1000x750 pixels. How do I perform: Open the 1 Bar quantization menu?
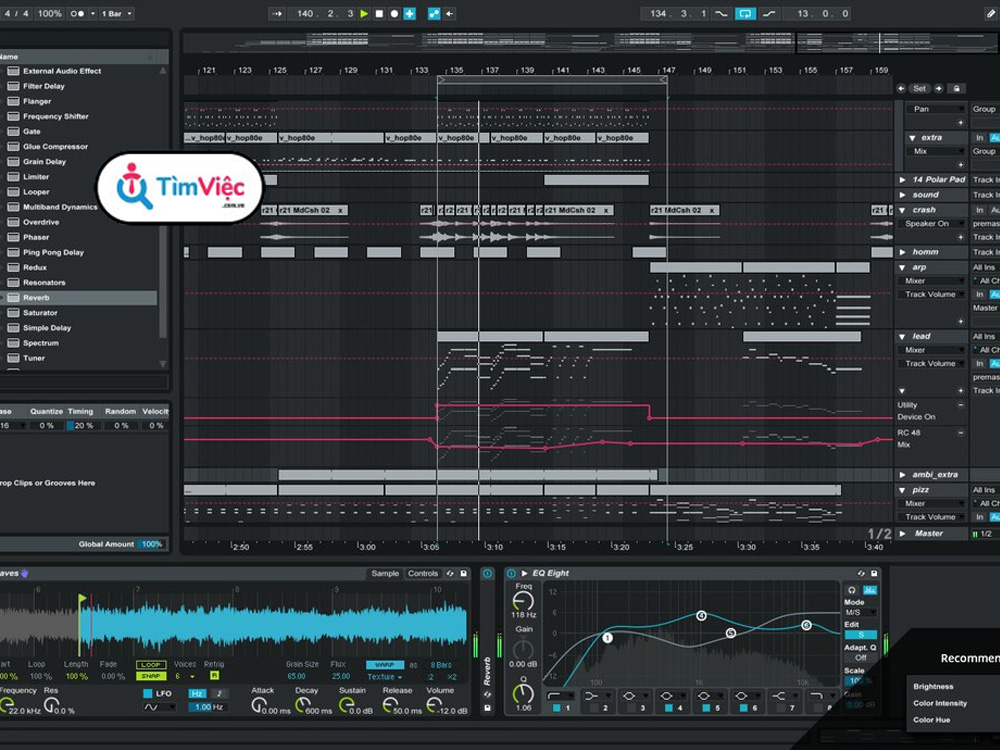(x=117, y=13)
